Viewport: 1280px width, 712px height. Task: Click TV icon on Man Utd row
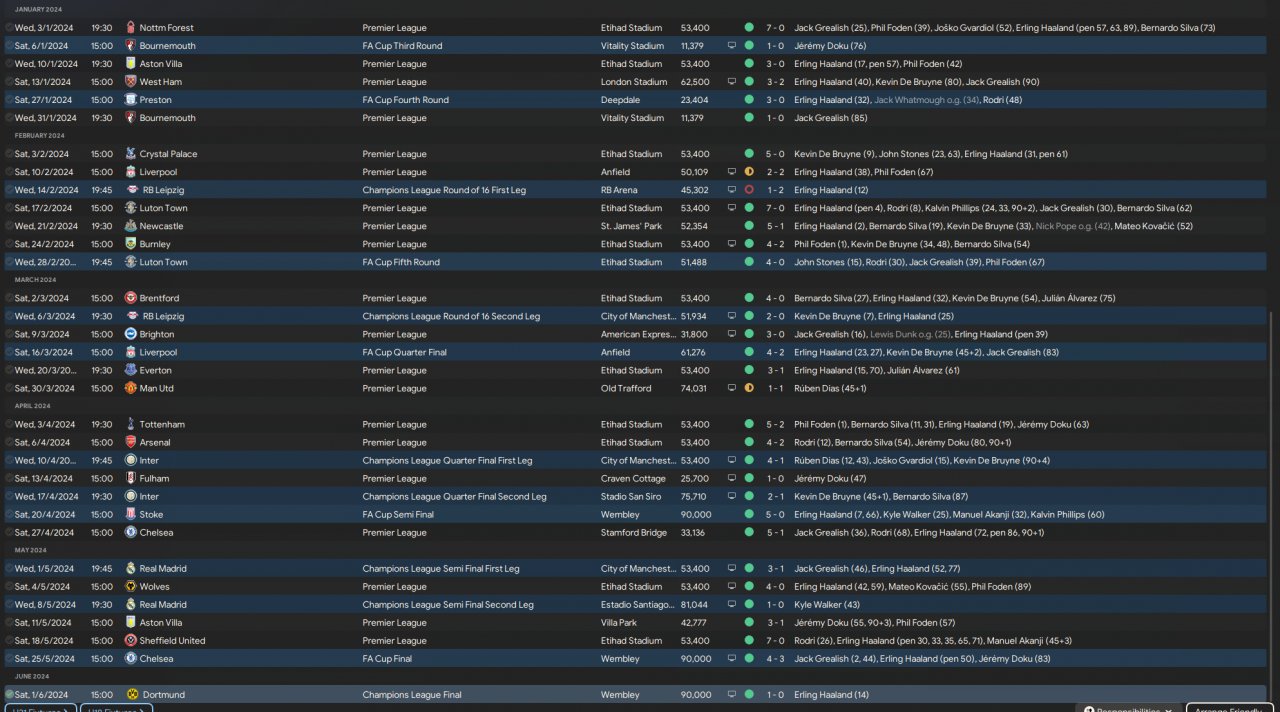pos(731,388)
